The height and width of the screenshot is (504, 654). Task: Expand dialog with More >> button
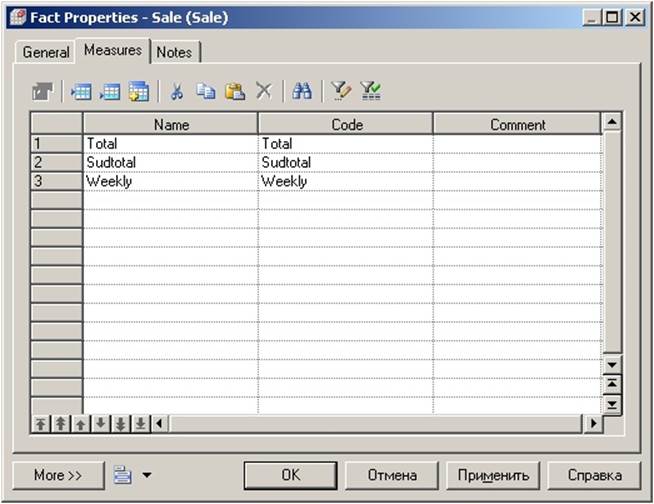coord(58,475)
